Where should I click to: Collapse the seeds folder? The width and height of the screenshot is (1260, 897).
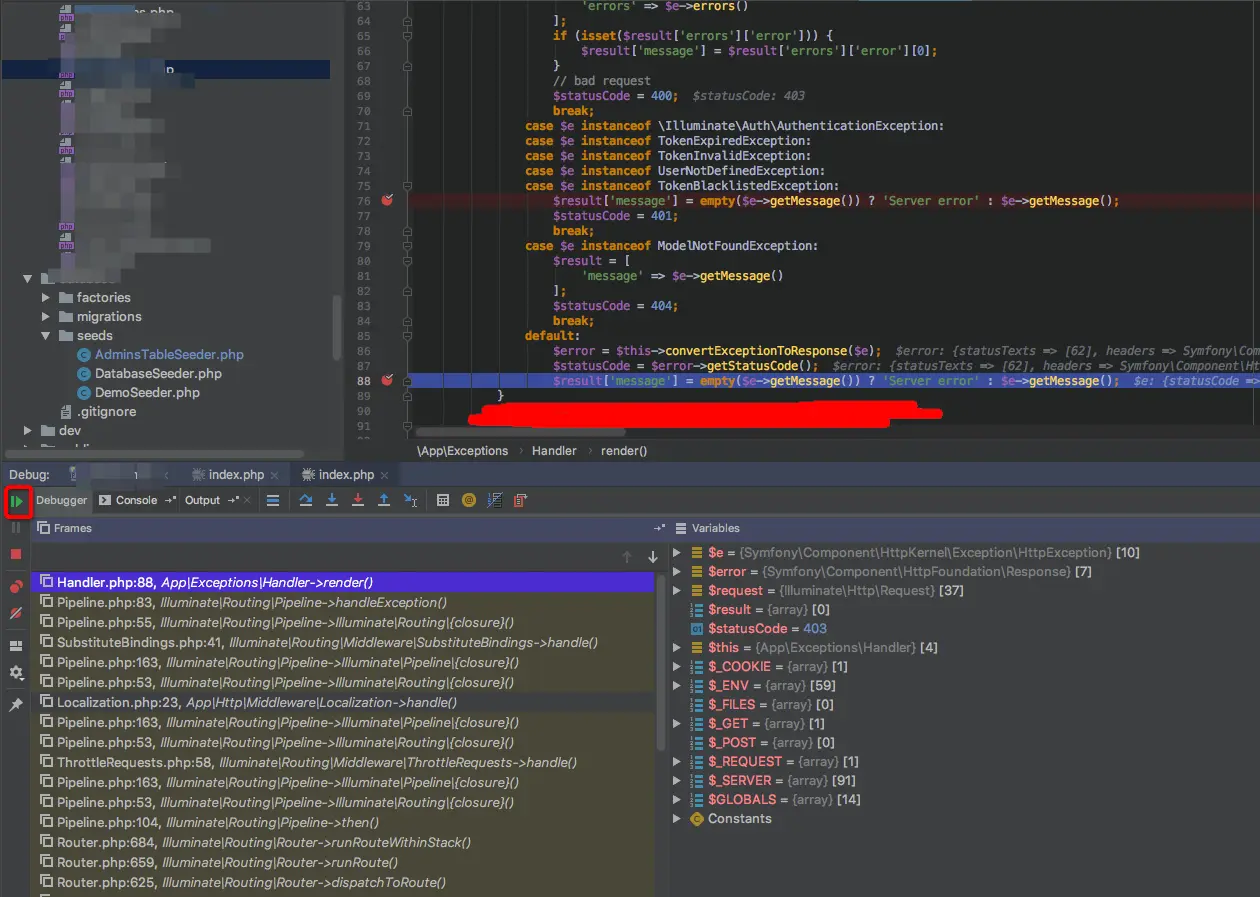tap(46, 335)
